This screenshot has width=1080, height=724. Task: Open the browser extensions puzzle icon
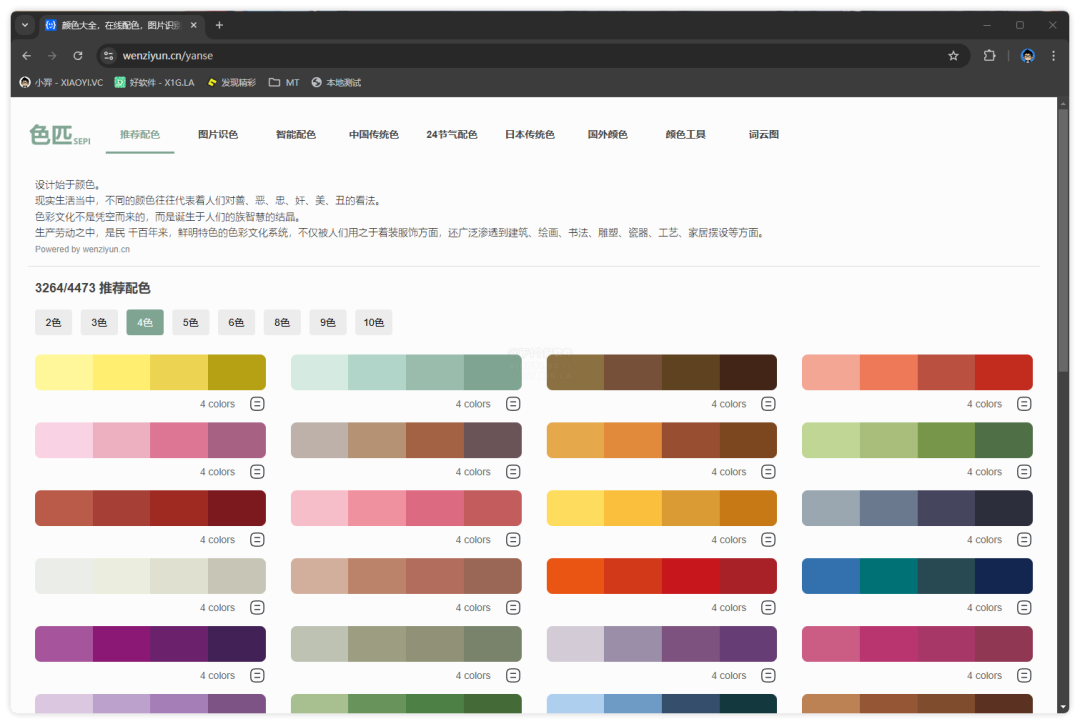[989, 56]
